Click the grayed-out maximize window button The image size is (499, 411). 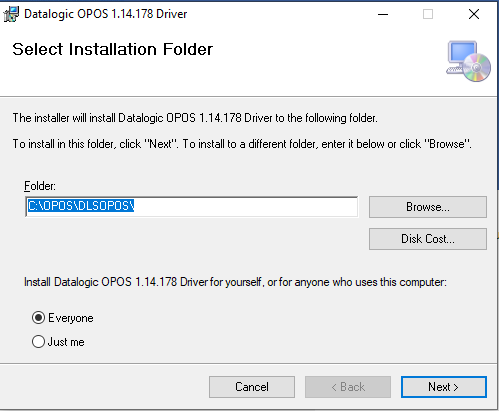[428, 14]
